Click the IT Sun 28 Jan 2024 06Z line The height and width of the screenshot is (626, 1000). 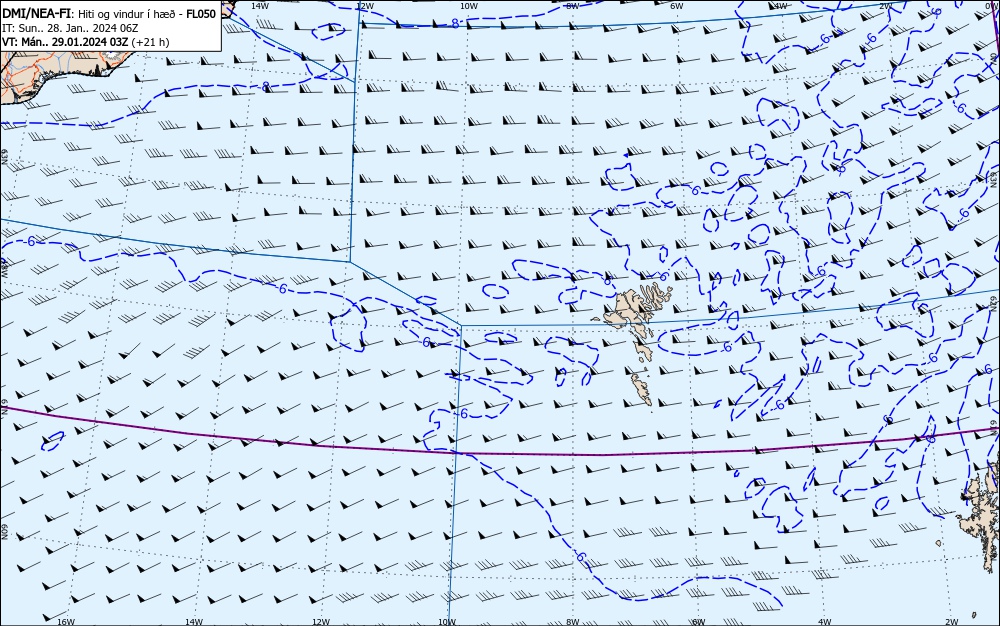(x=70, y=28)
